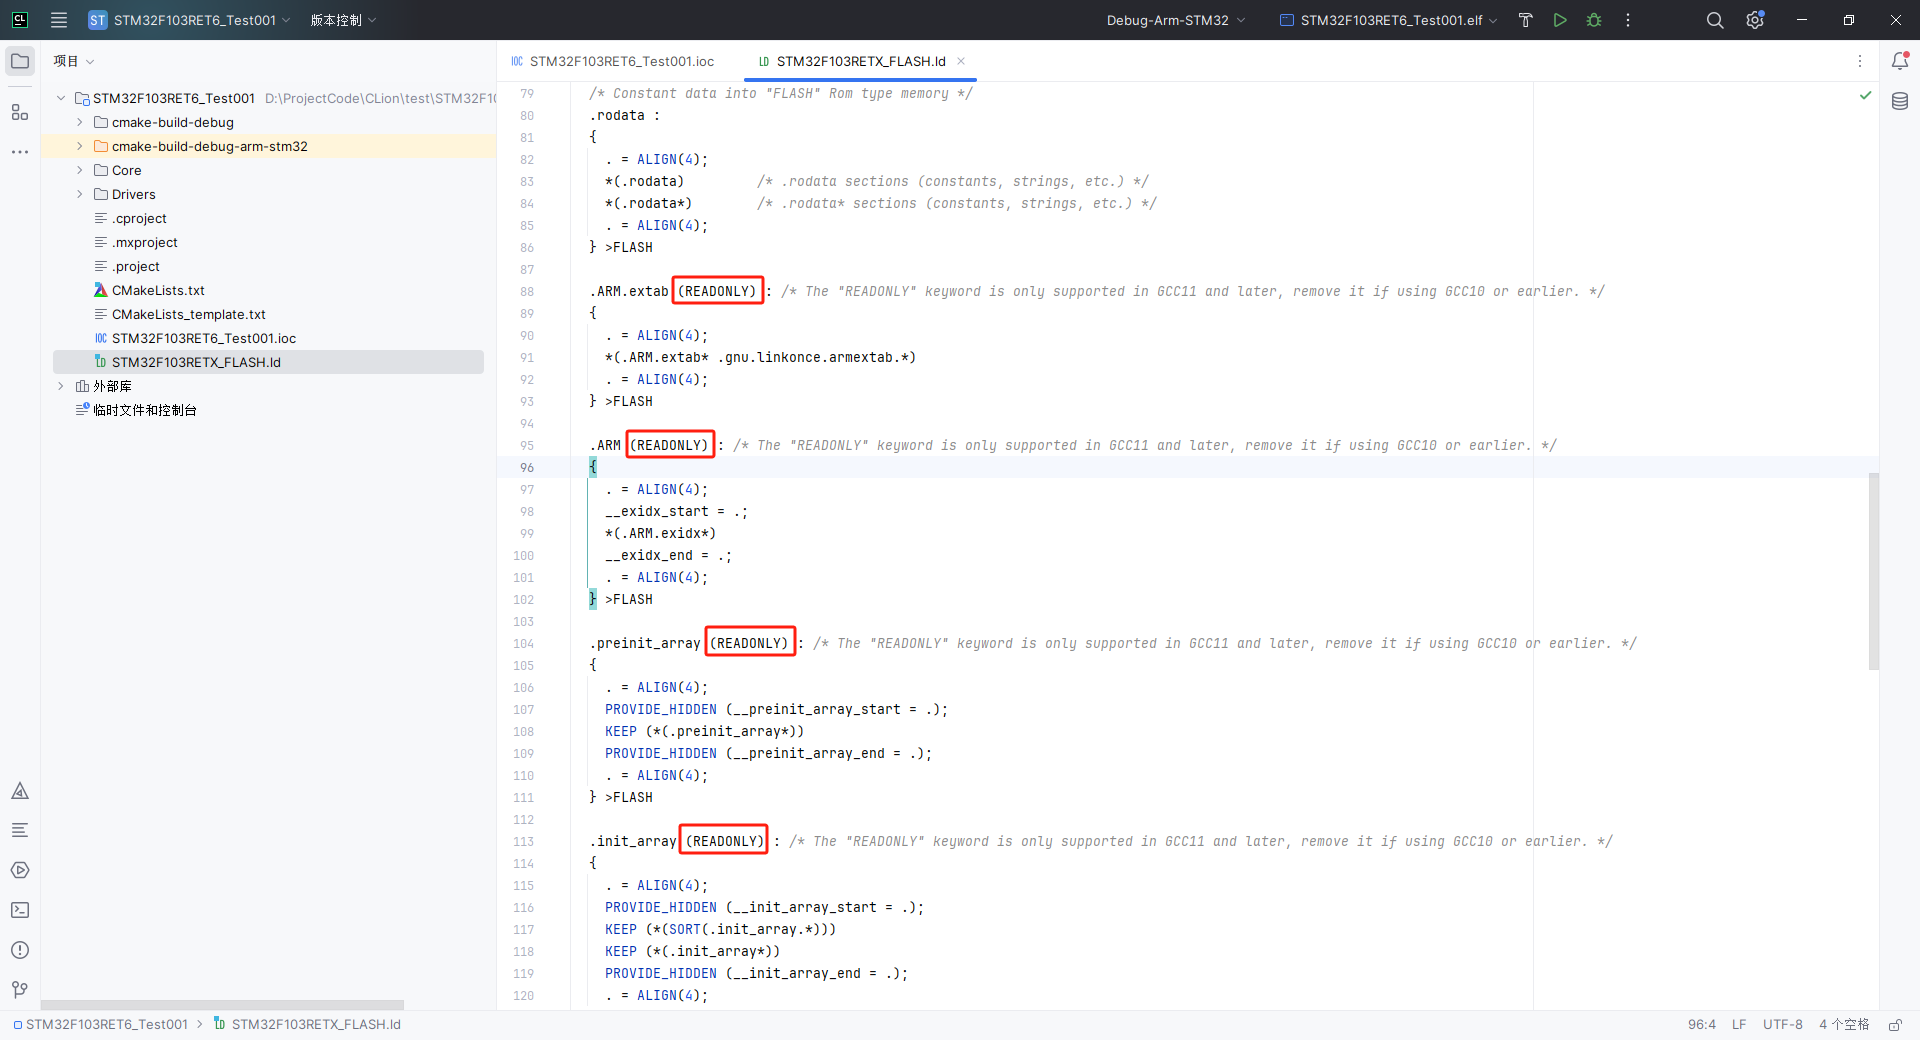Click project panel horizontal scrollbar
This screenshot has height=1040, width=1920.
point(222,1005)
